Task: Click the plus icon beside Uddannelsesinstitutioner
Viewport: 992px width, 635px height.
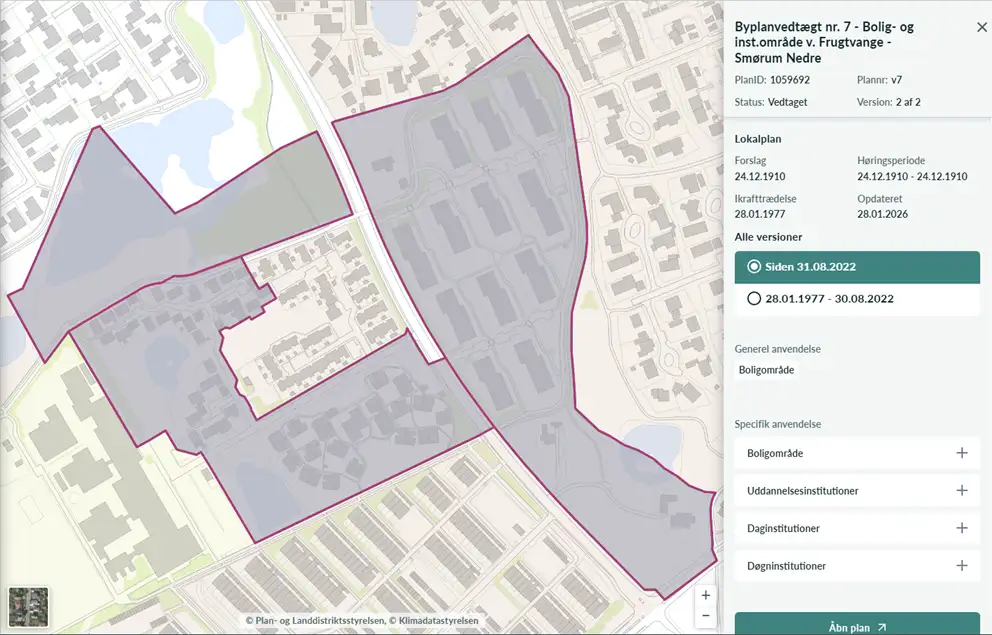Action: [961, 491]
